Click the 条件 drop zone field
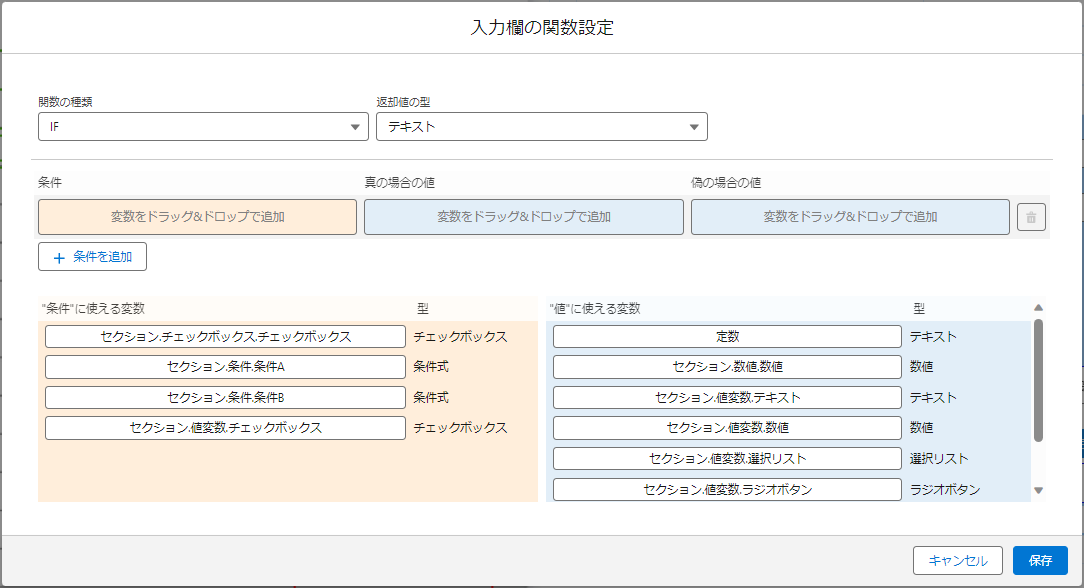The width and height of the screenshot is (1084, 588). 197,217
